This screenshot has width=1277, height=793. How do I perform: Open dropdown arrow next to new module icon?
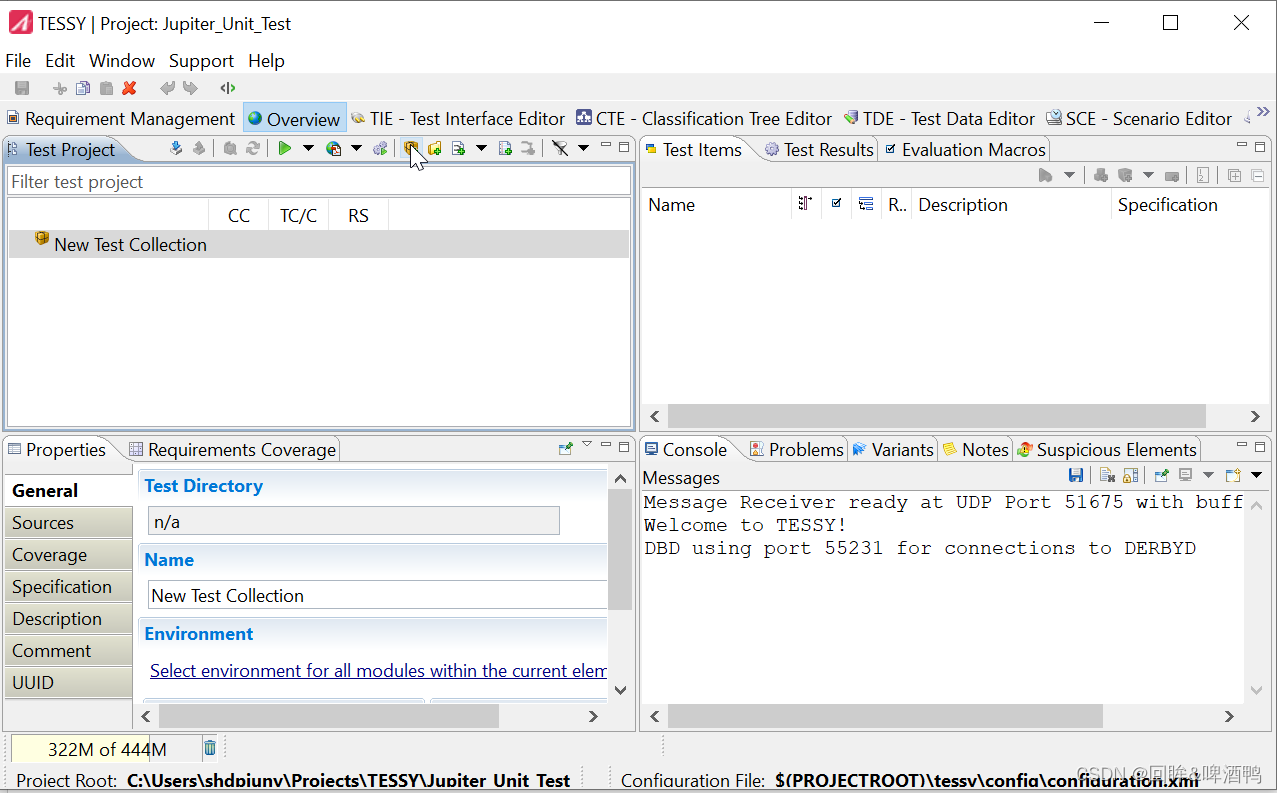tap(481, 148)
